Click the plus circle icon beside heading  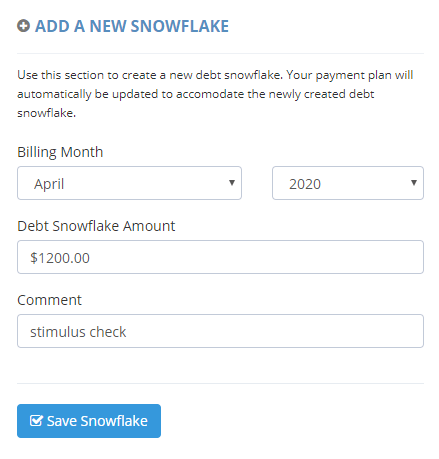tap(23, 26)
